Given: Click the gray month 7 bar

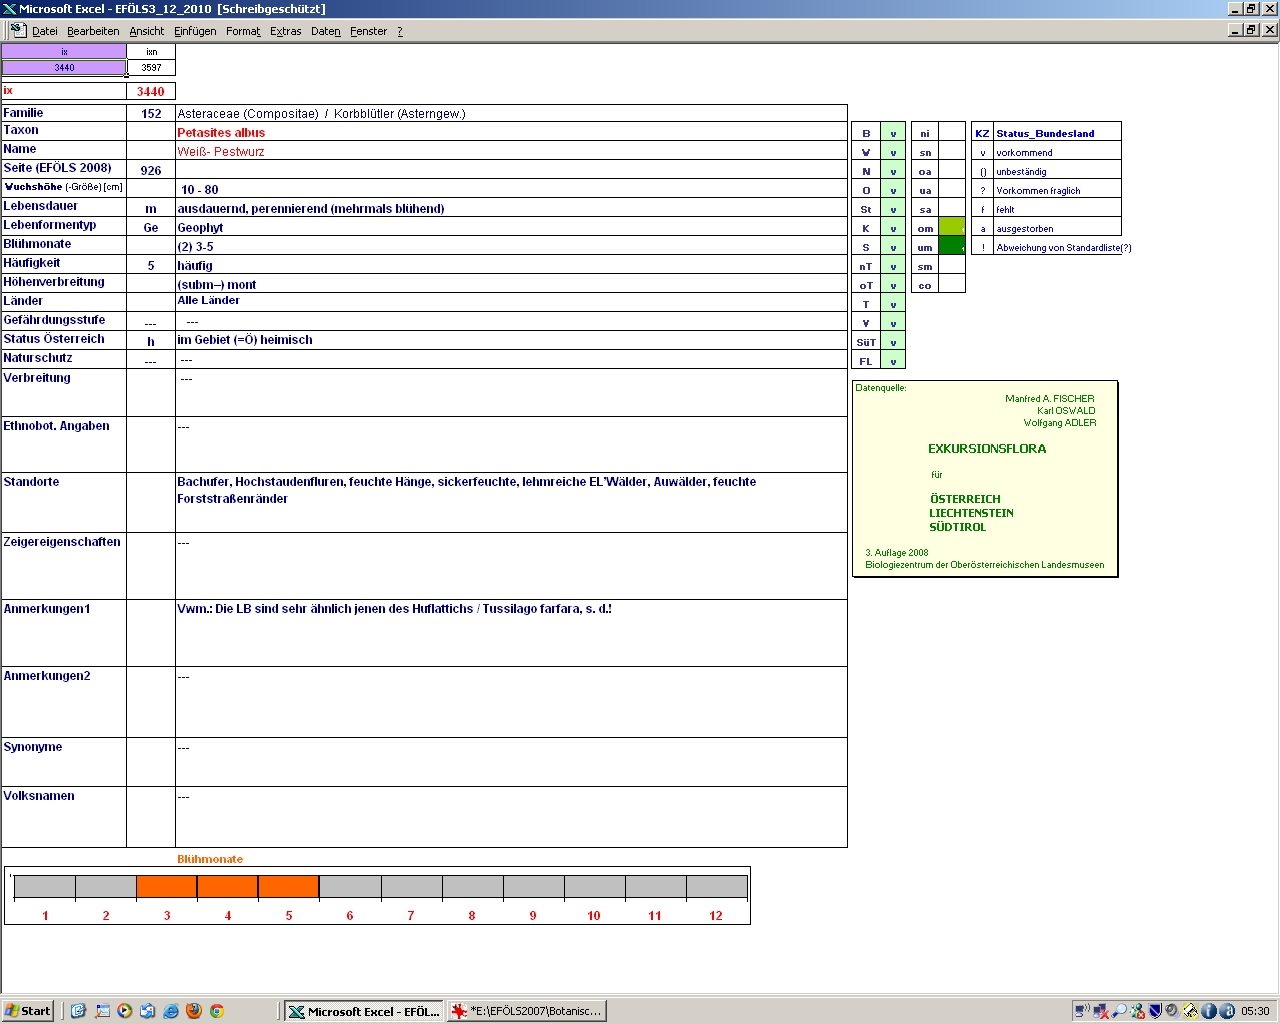Looking at the screenshot, I should [411, 887].
